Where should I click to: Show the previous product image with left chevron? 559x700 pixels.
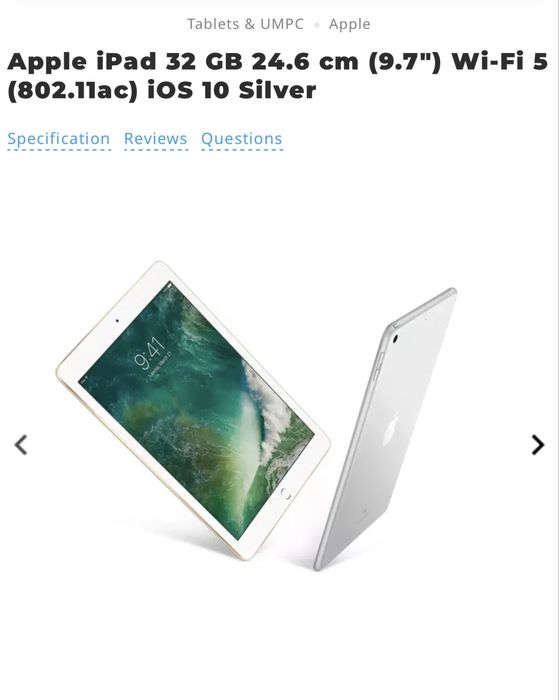coord(21,445)
